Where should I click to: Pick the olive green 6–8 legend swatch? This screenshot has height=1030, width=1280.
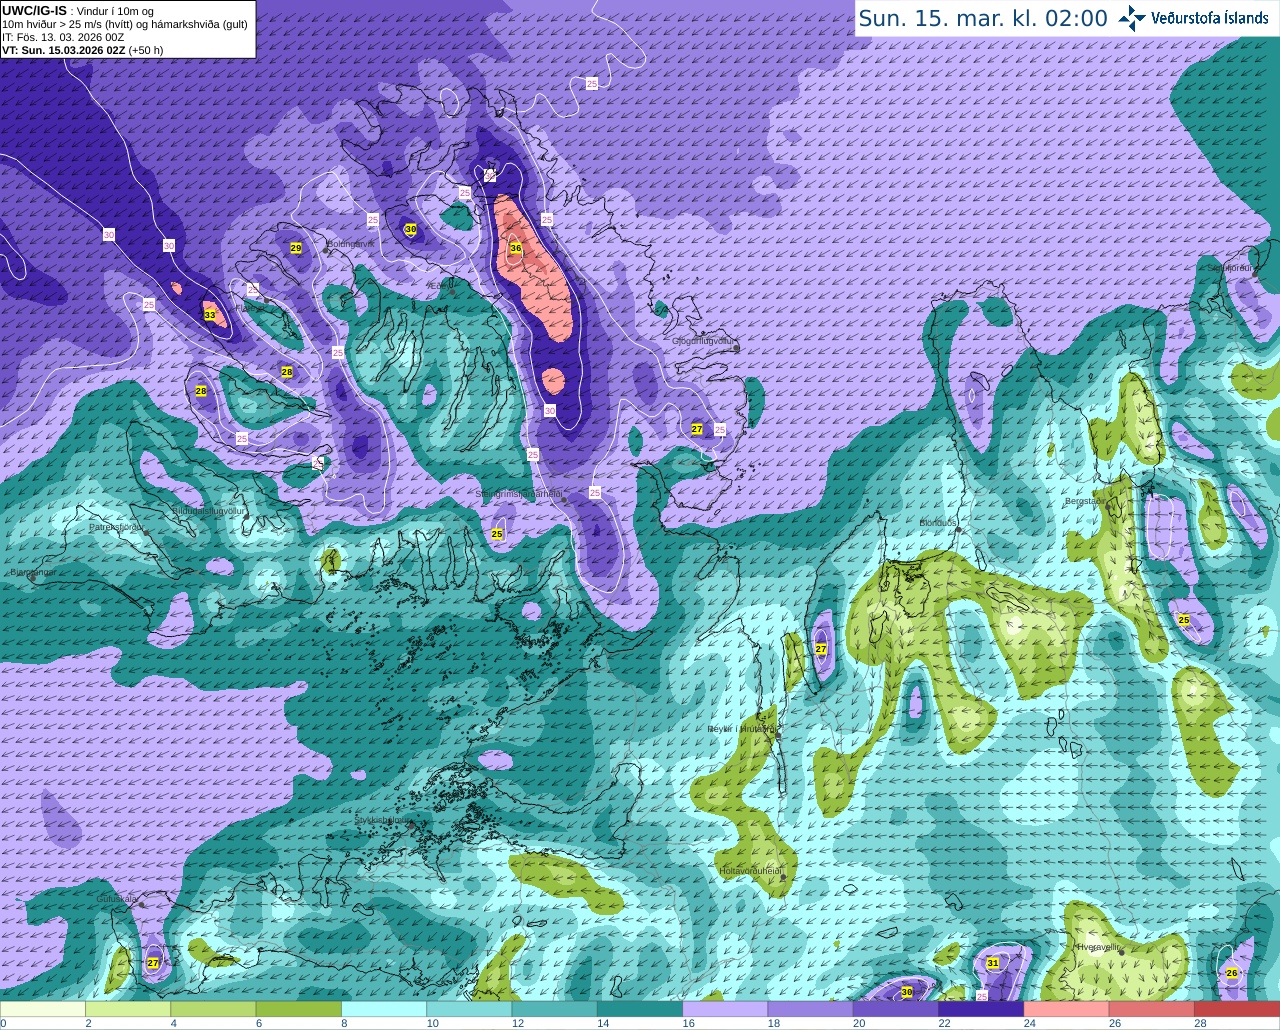pos(299,1009)
